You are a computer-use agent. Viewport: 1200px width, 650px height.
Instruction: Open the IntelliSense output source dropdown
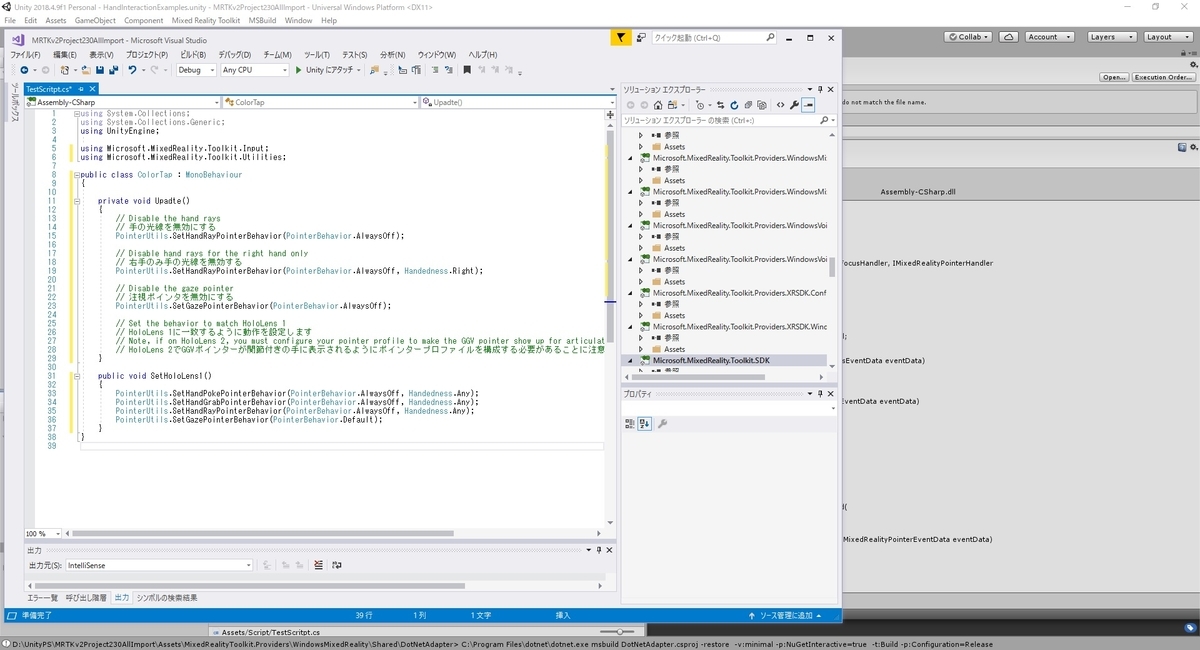pyautogui.click(x=160, y=565)
